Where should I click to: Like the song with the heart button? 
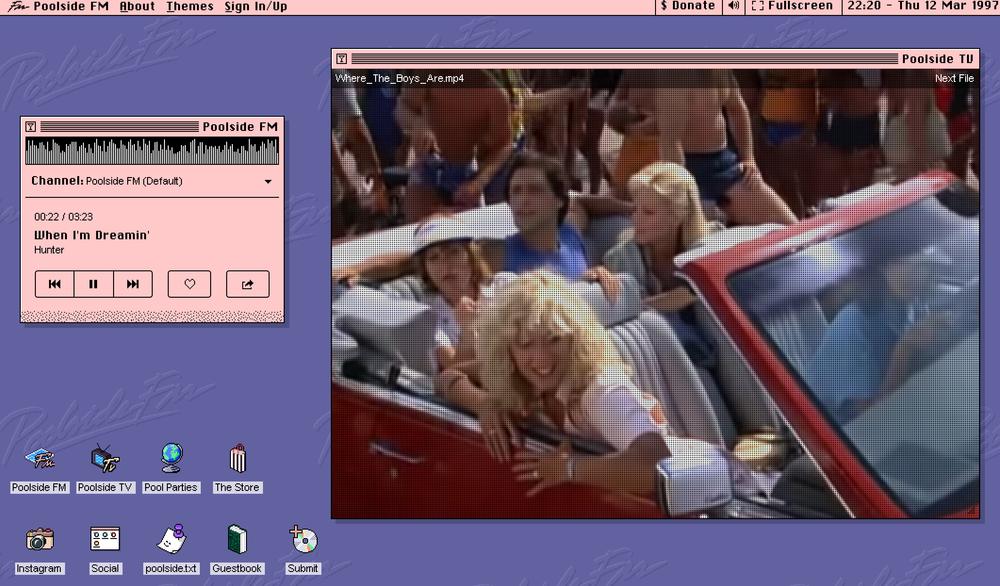(189, 284)
